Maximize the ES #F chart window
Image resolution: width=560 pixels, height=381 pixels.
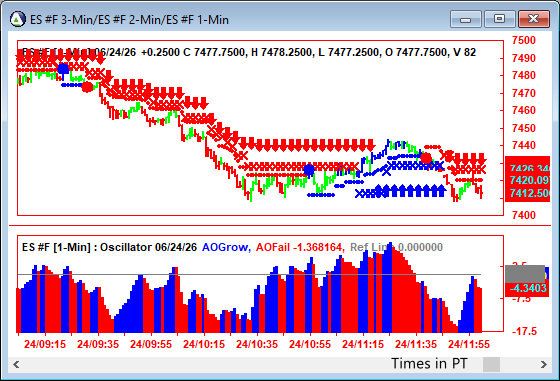pos(499,19)
